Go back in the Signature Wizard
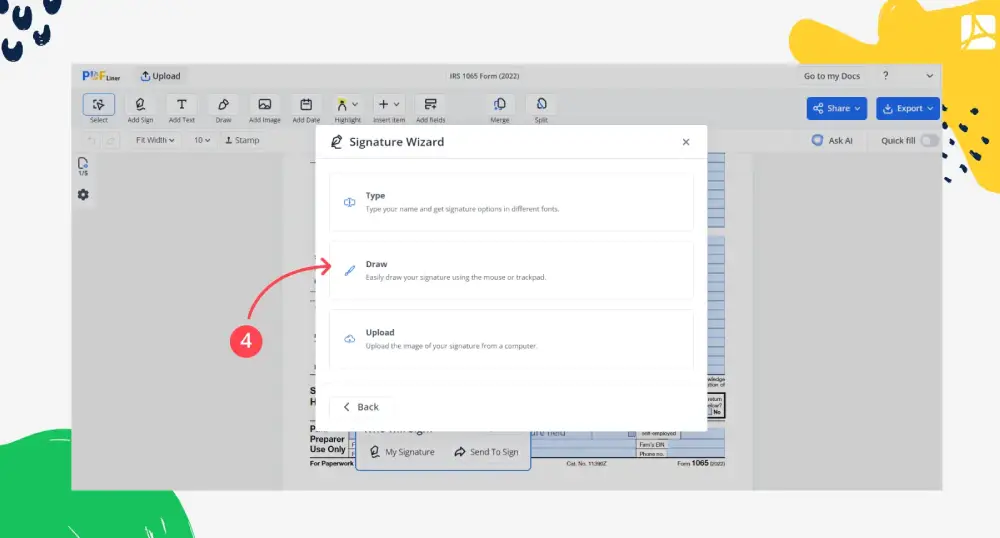 click(x=361, y=407)
